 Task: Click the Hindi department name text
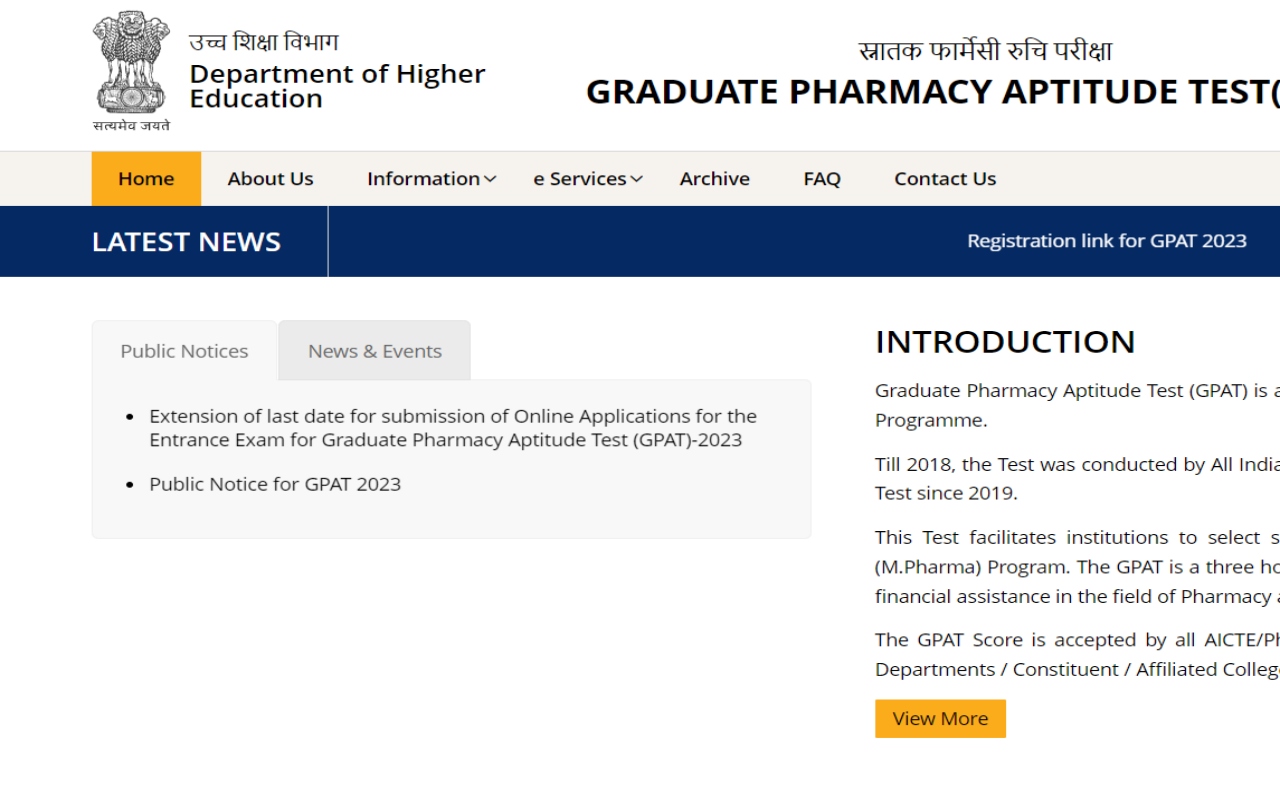pyautogui.click(x=264, y=43)
